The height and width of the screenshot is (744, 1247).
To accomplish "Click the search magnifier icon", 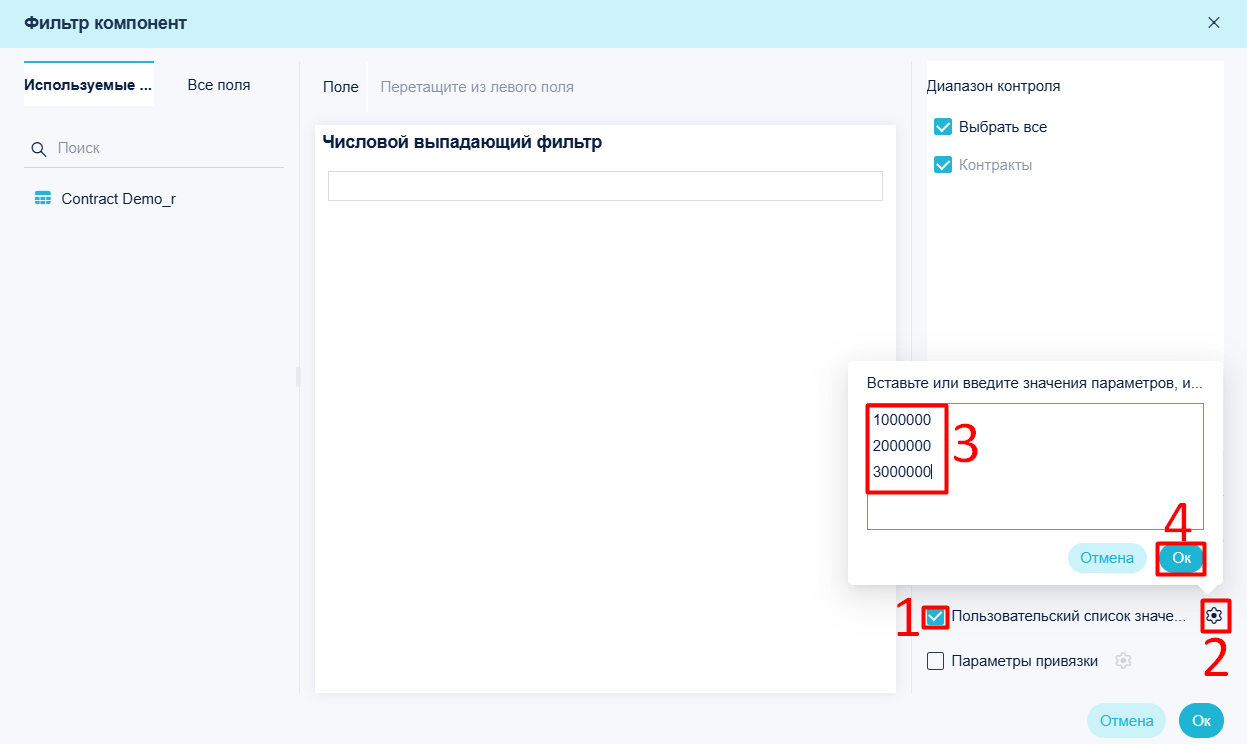I will click(39, 148).
